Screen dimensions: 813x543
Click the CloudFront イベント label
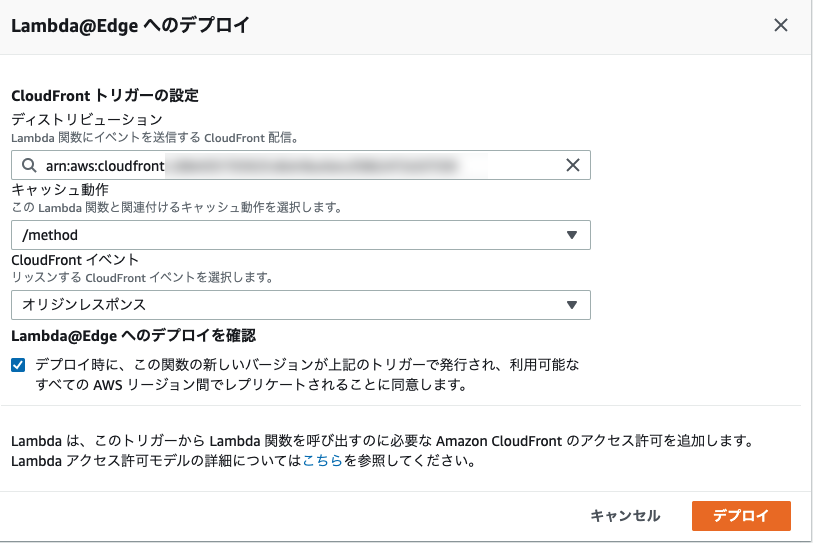tap(75, 260)
